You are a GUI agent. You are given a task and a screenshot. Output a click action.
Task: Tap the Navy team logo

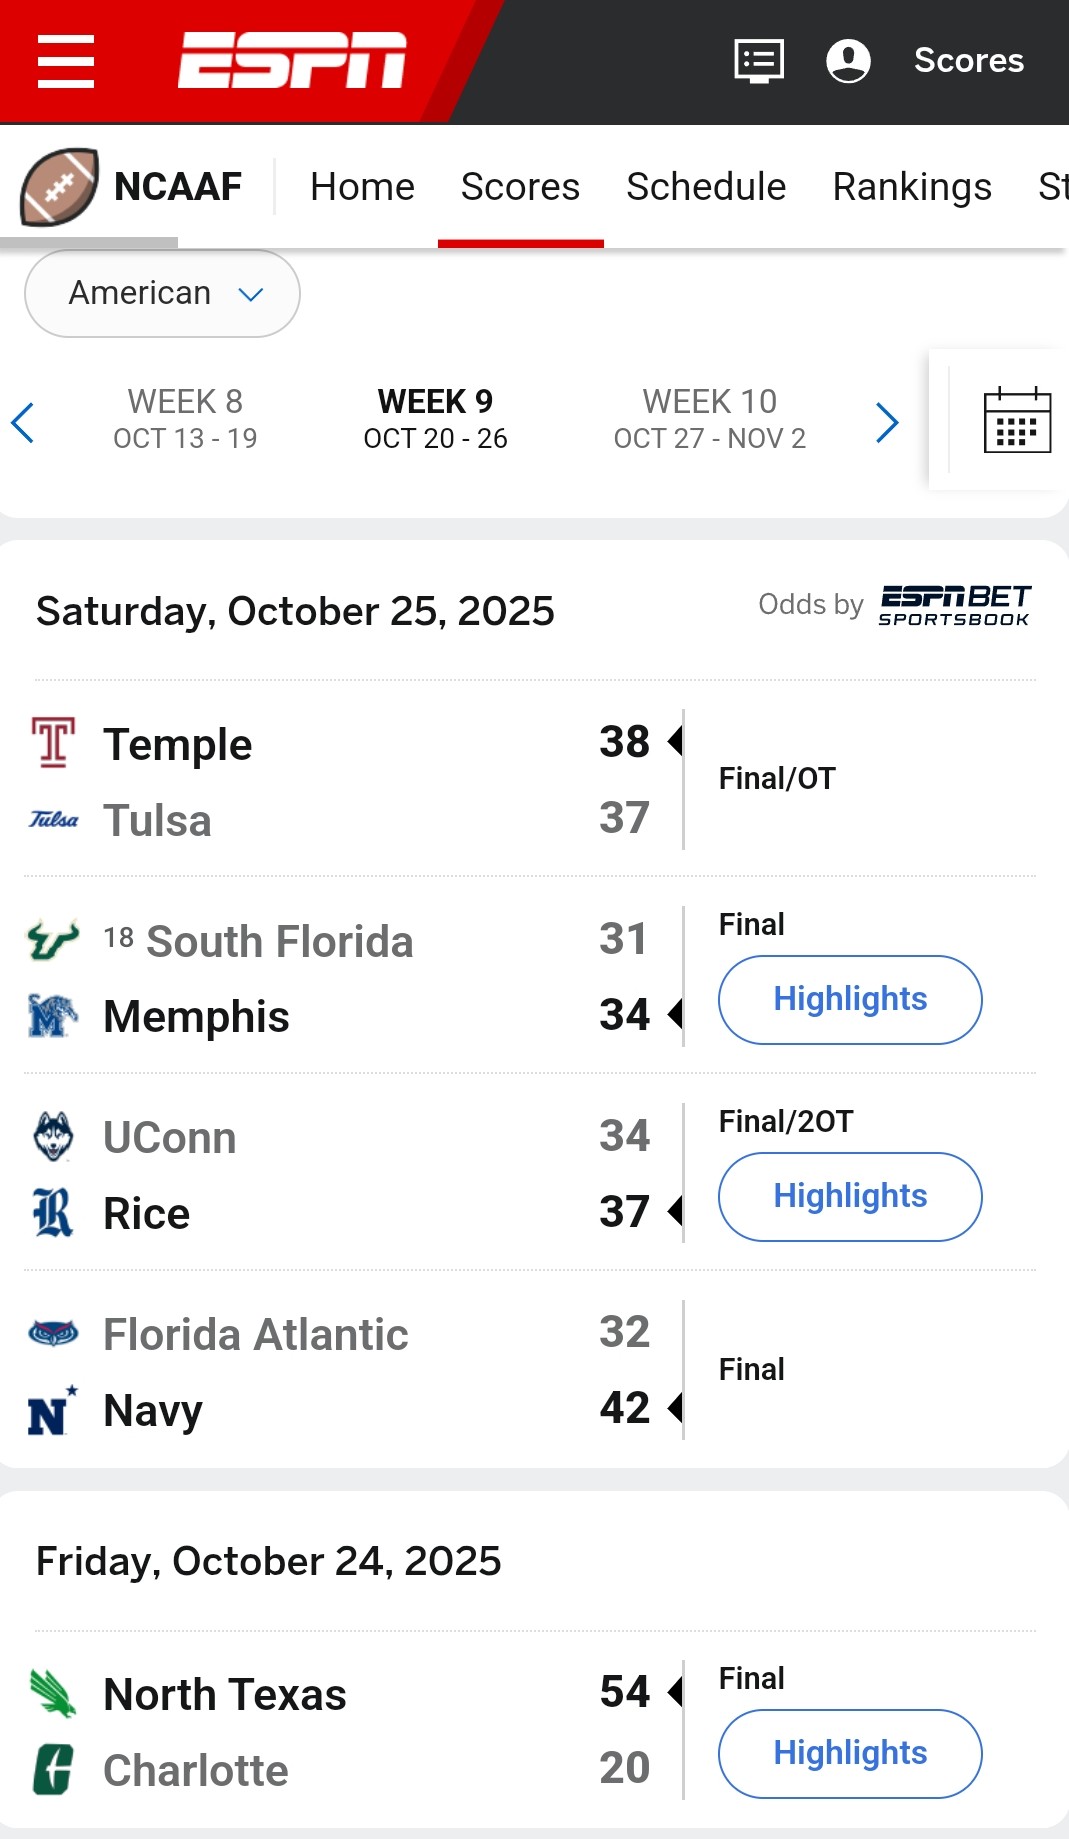52,1411
